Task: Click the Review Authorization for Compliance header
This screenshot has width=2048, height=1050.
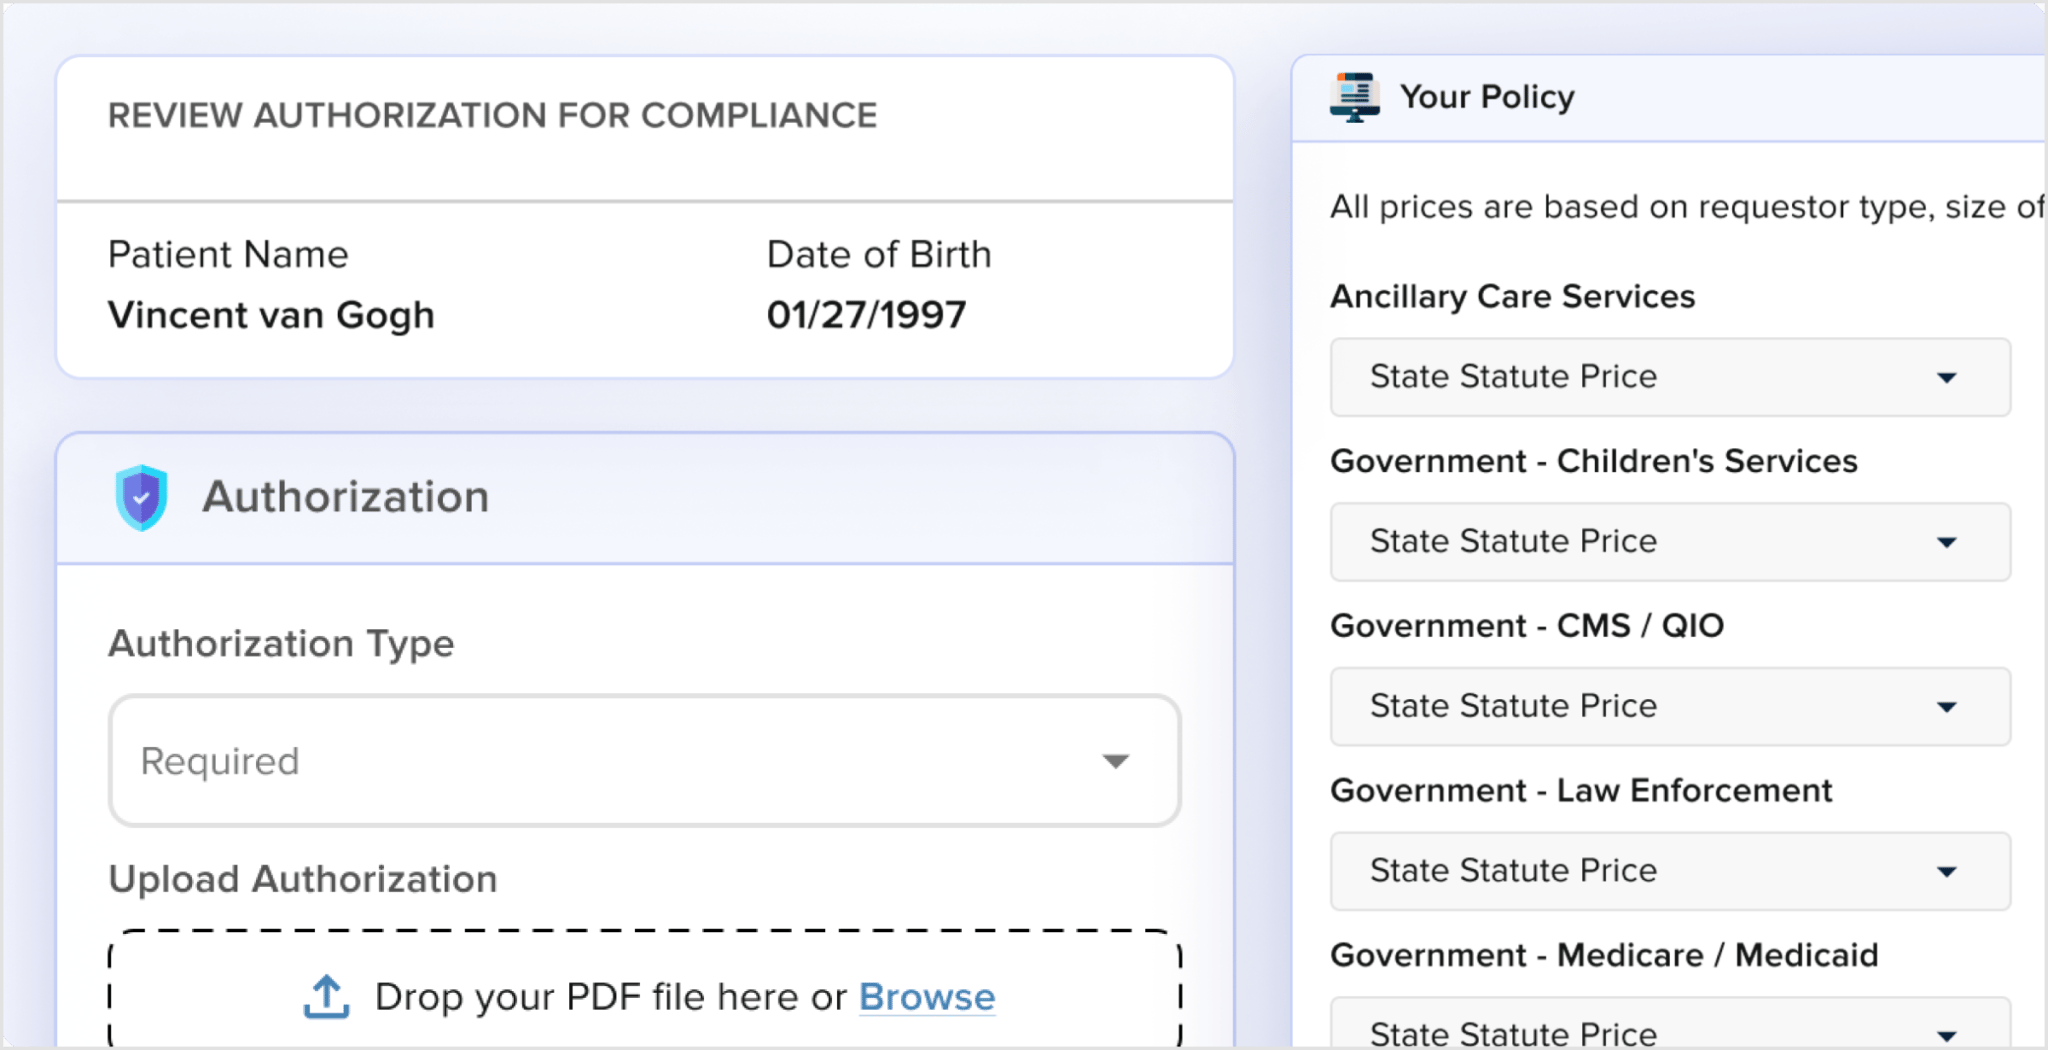Action: click(493, 115)
